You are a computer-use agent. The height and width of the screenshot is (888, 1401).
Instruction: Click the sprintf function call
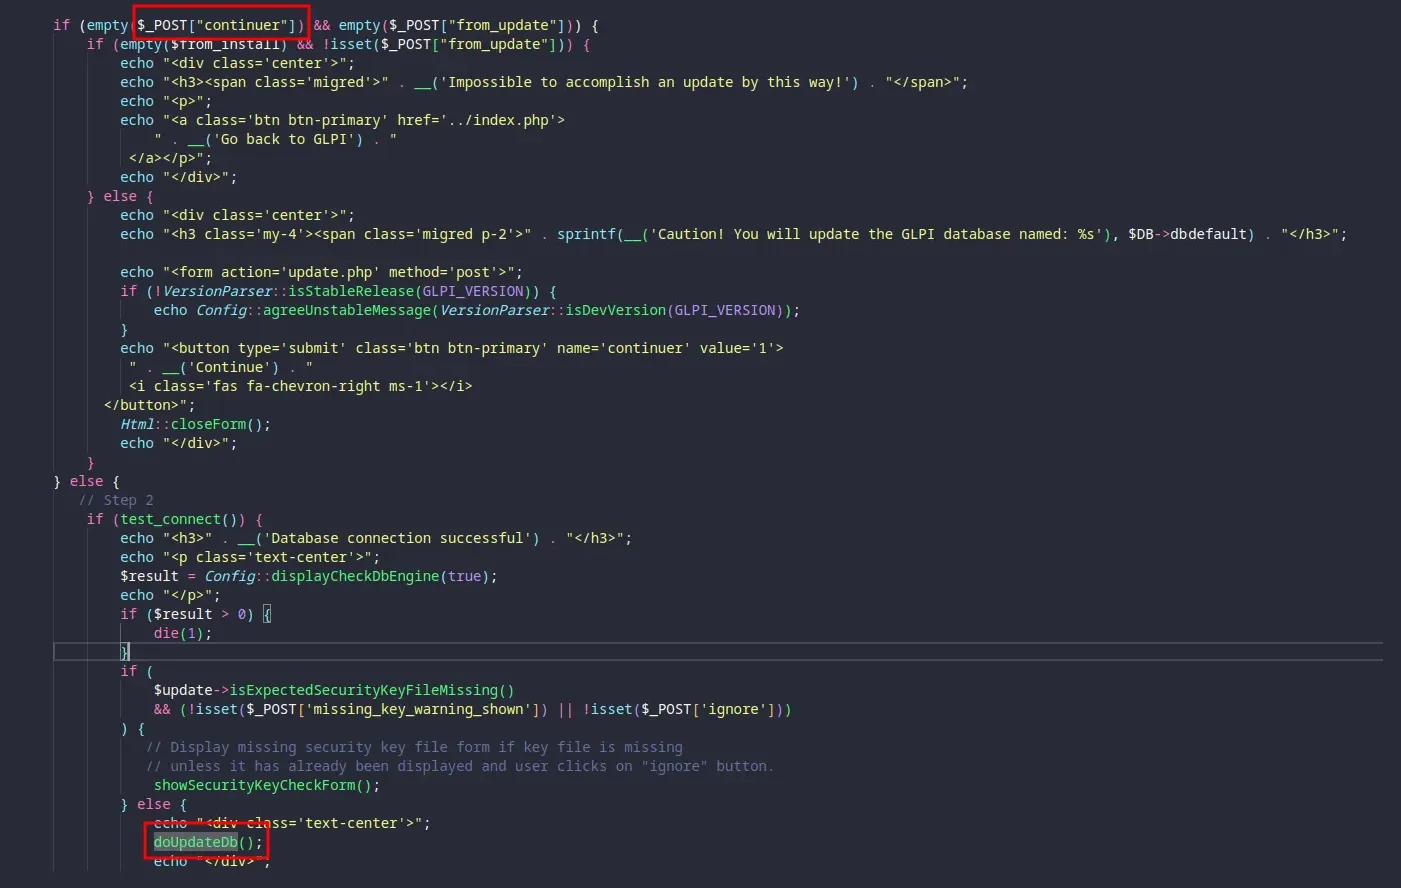point(586,234)
